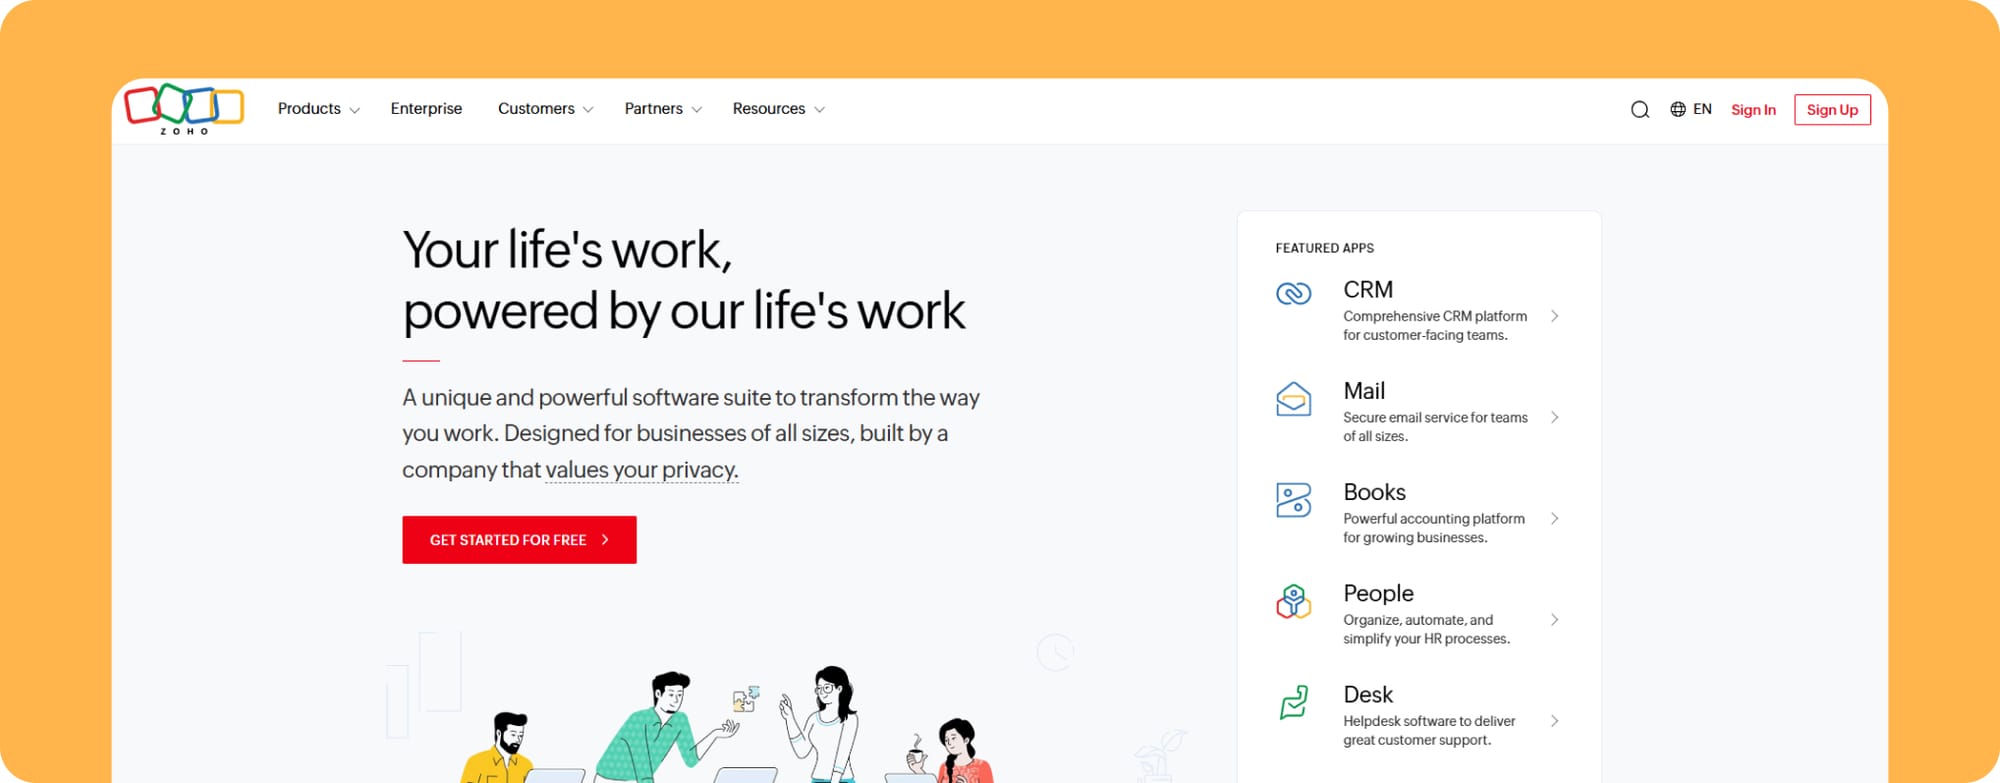Viewport: 2000px width, 783px height.
Task: Click the Books app icon
Action: [1293, 500]
